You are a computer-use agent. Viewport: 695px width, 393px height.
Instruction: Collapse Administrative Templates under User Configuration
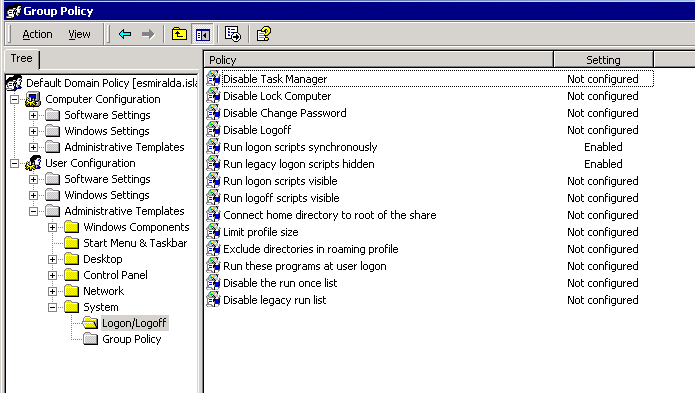tap(34, 211)
